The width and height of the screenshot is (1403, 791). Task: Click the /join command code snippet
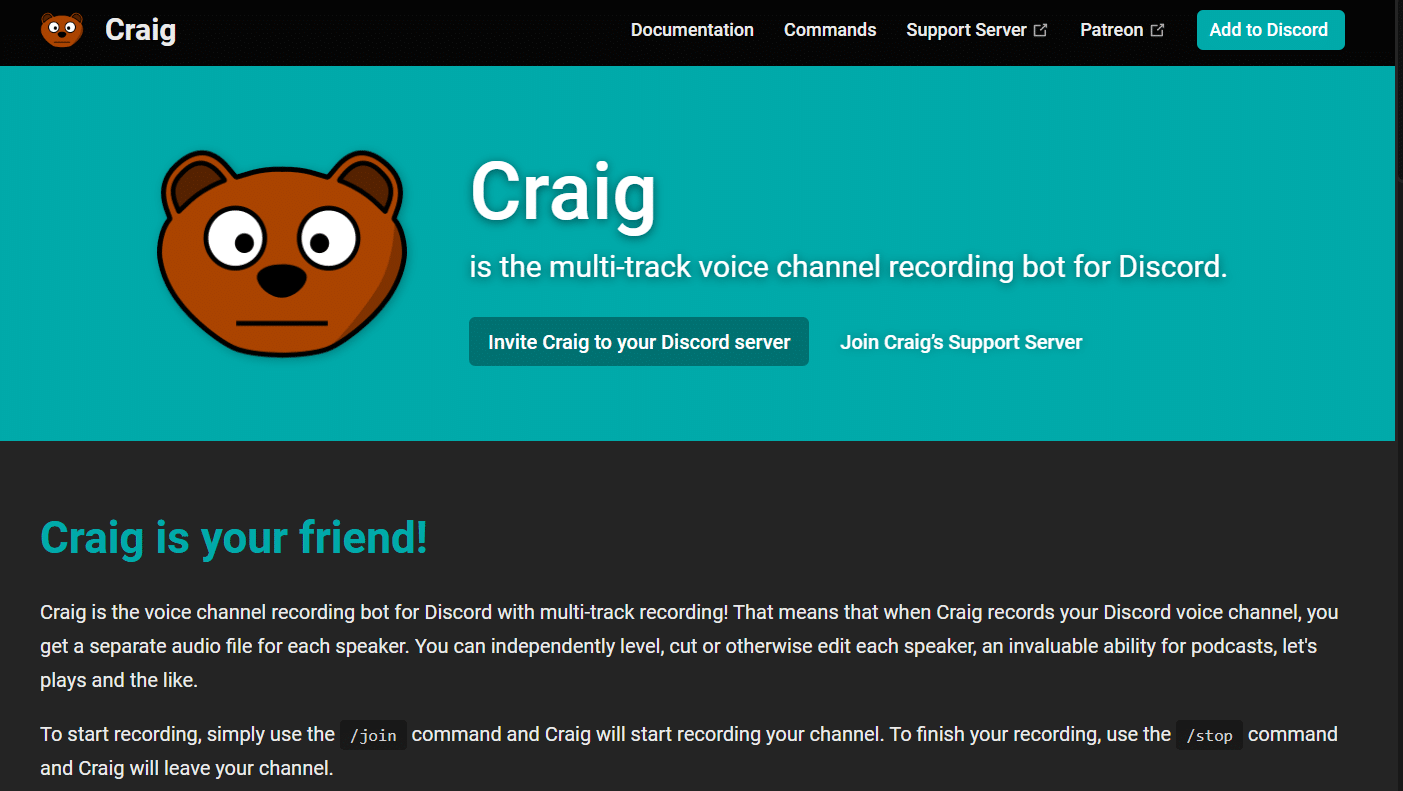pos(373,735)
